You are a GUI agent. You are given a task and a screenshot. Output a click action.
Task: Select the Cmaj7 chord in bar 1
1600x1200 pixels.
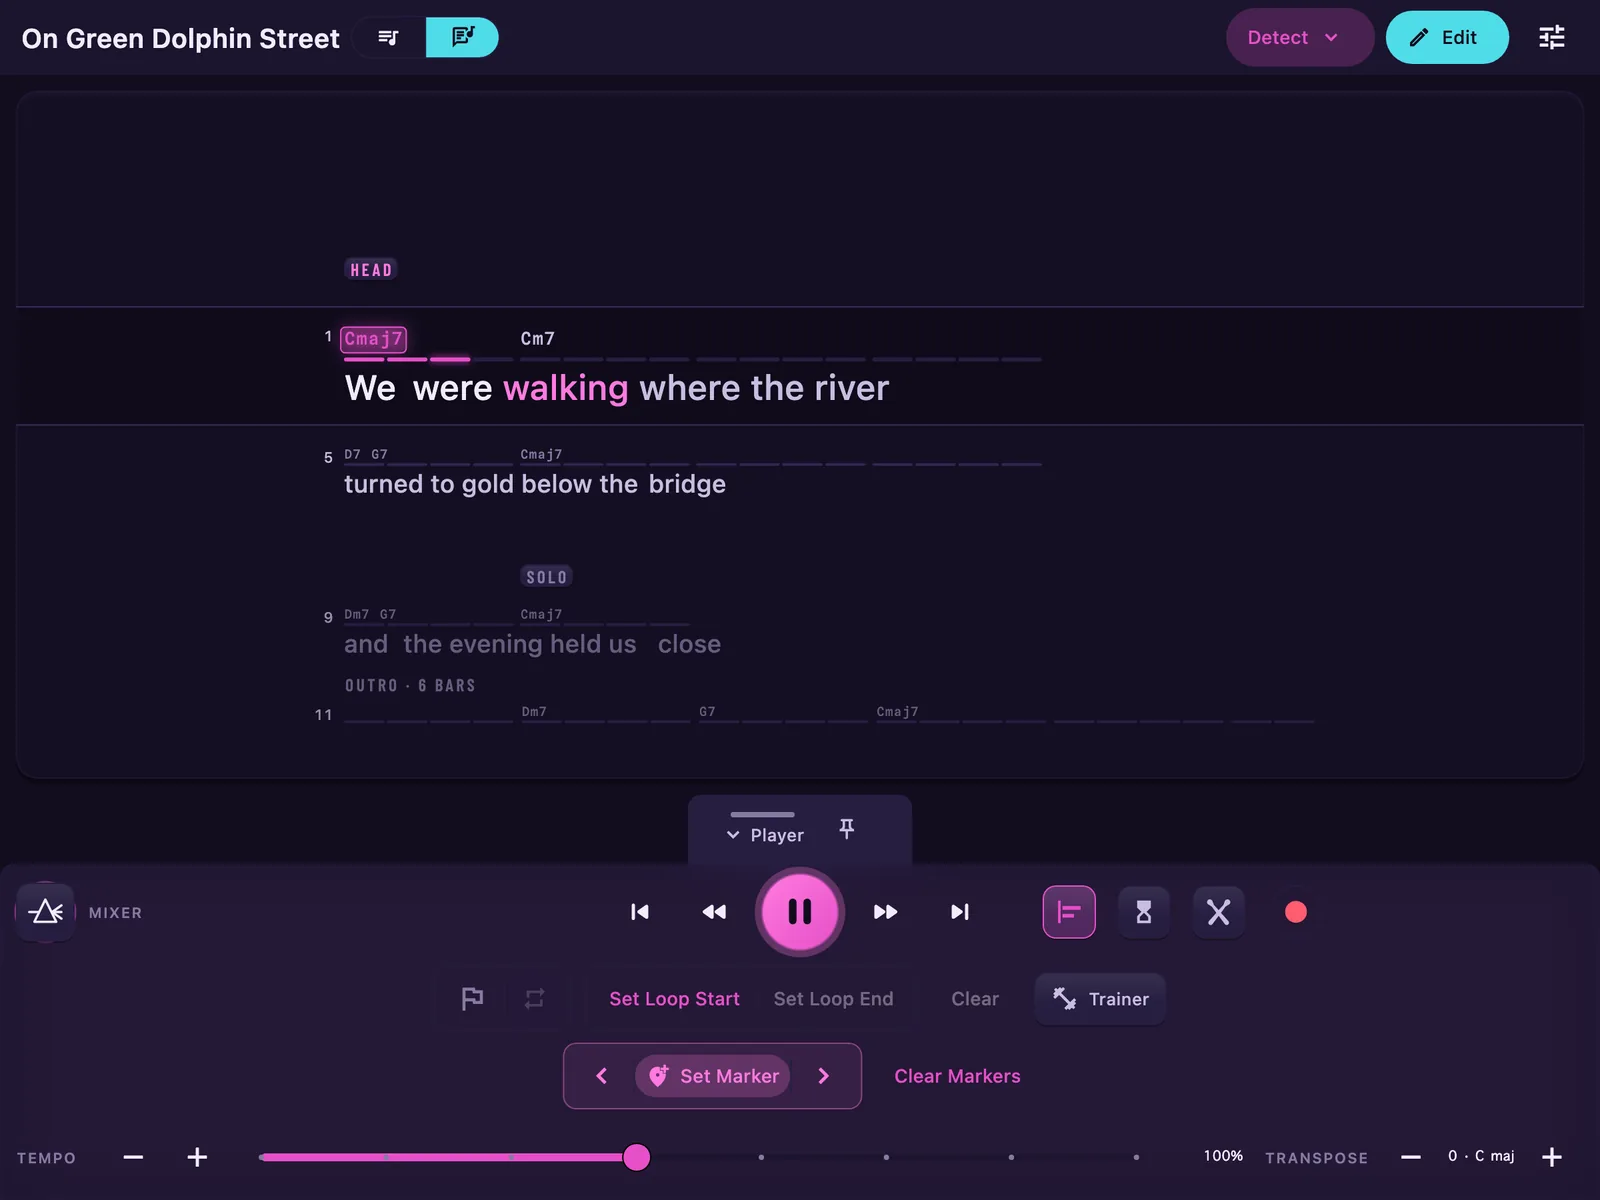[x=373, y=339]
